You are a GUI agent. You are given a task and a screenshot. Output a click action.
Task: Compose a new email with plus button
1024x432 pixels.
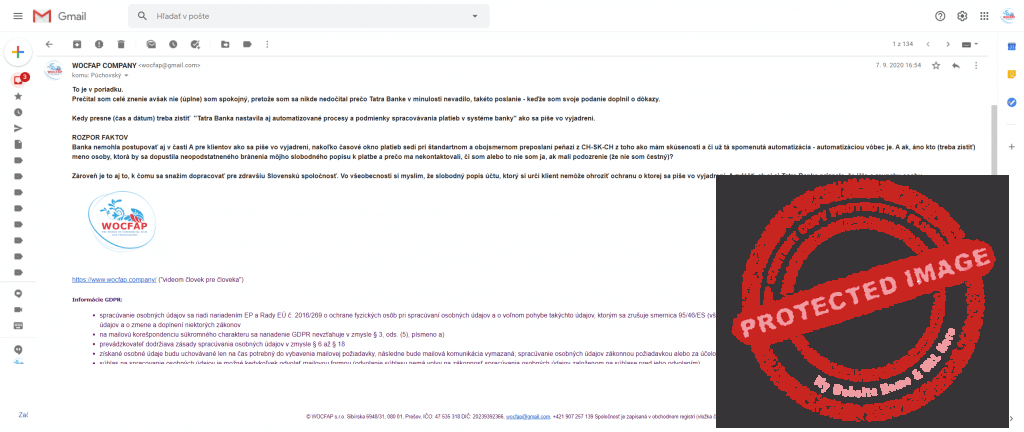[x=18, y=52]
